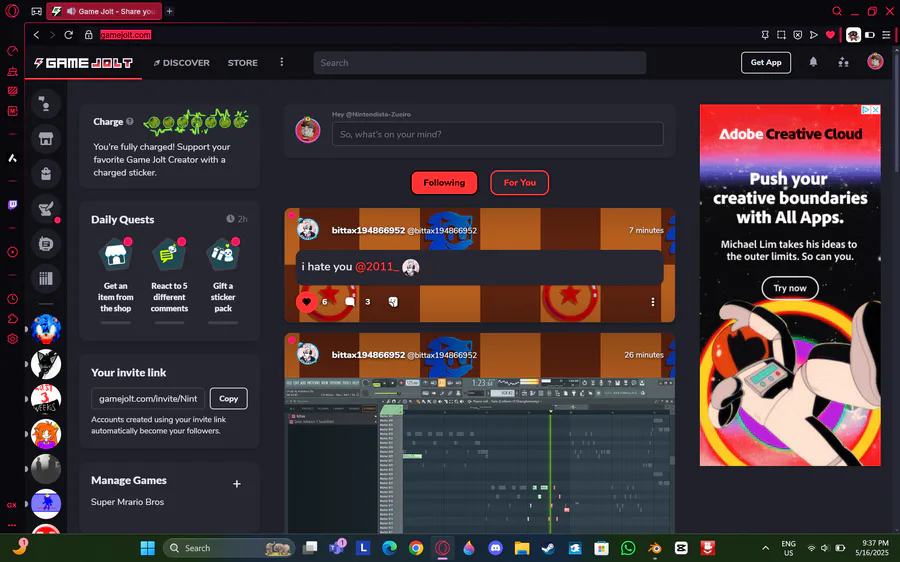Screen dimensions: 900x562
Task: Open 'Gift a sticker pack' quest
Action: coord(223,277)
